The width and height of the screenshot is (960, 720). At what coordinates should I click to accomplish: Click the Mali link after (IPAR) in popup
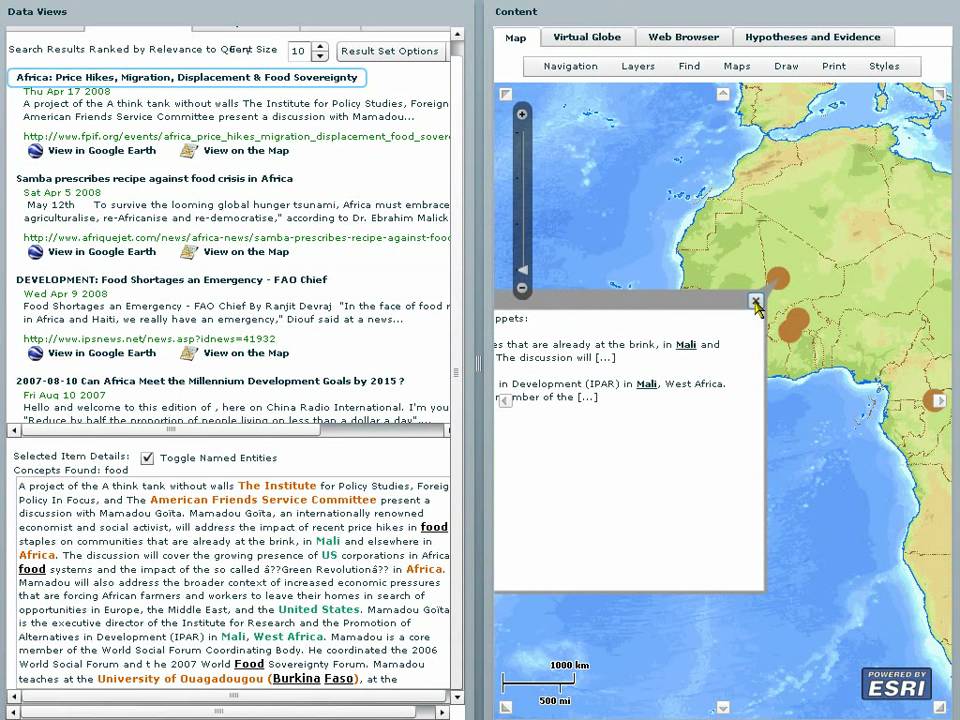point(647,384)
